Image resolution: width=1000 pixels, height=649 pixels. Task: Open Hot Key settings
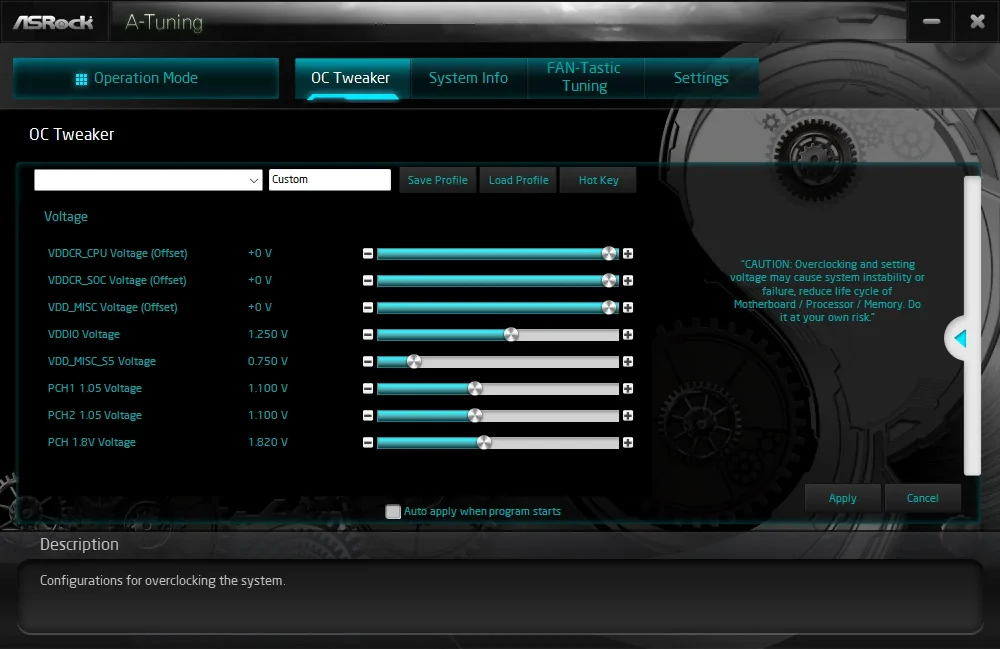coord(598,180)
